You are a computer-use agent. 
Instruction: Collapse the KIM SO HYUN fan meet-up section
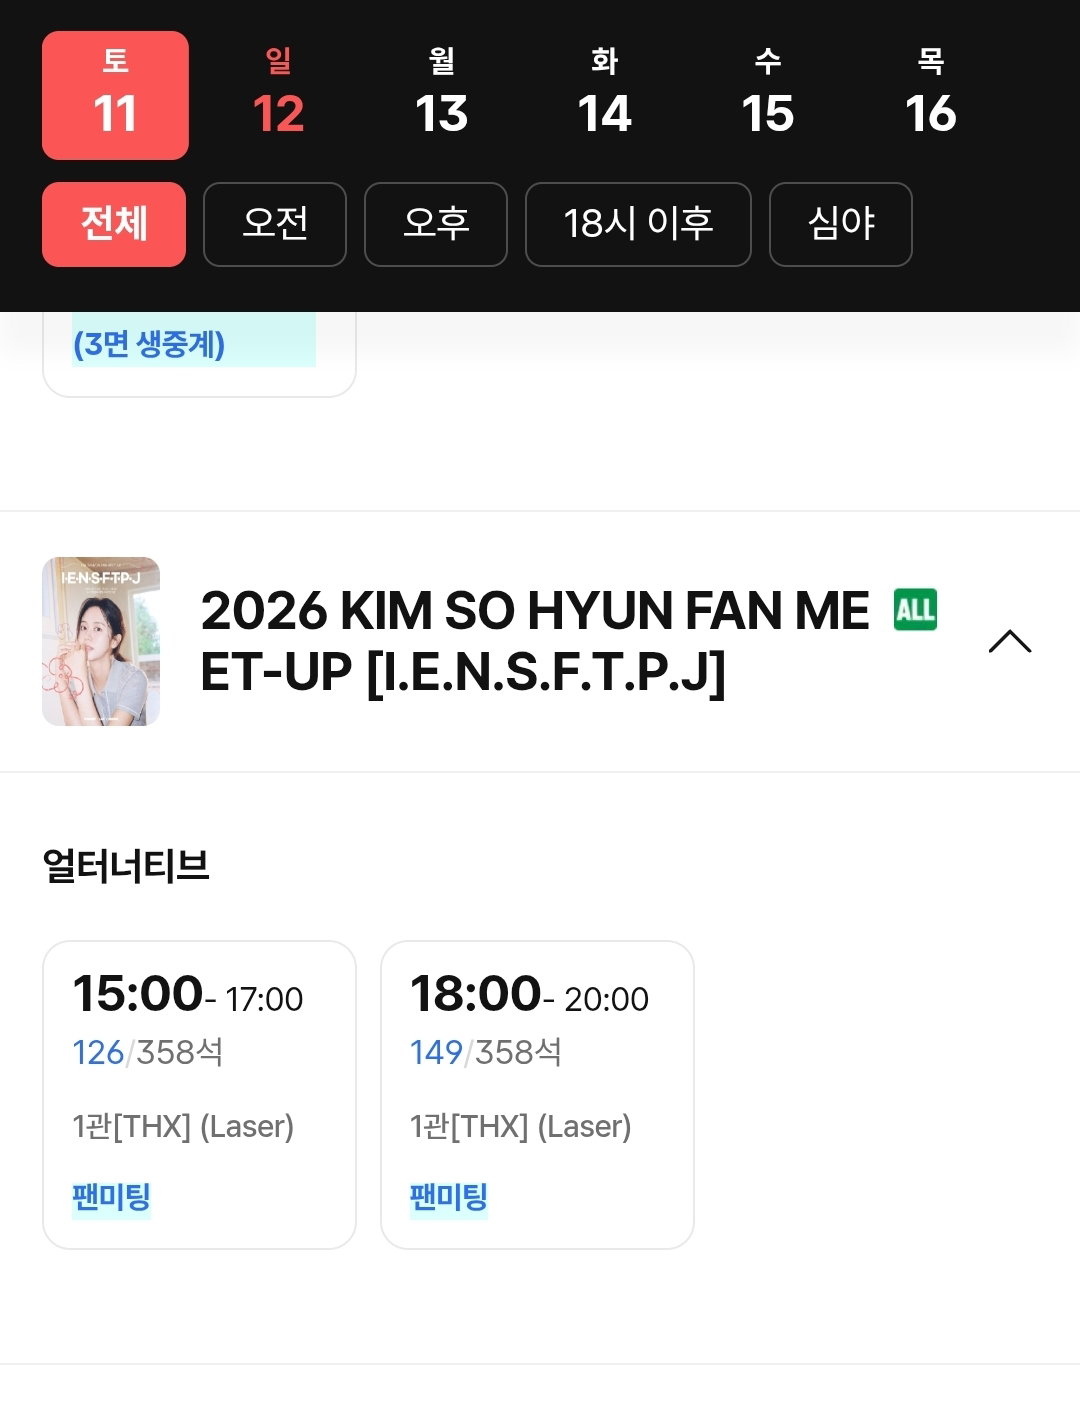point(1009,641)
